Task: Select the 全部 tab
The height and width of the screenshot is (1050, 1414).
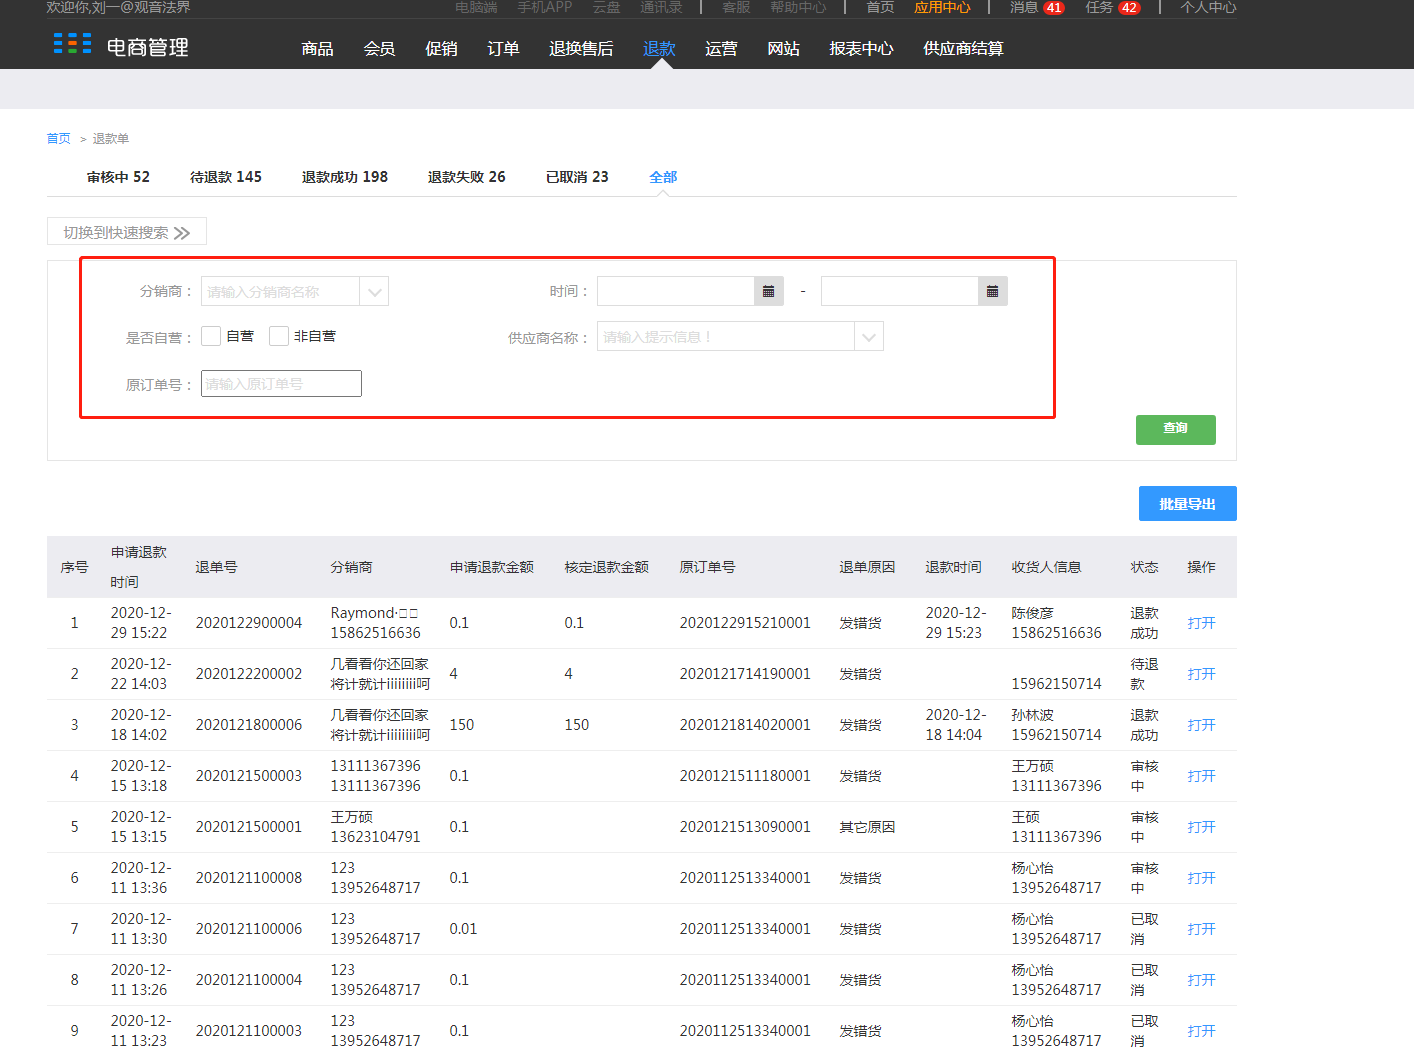Action: point(663,177)
